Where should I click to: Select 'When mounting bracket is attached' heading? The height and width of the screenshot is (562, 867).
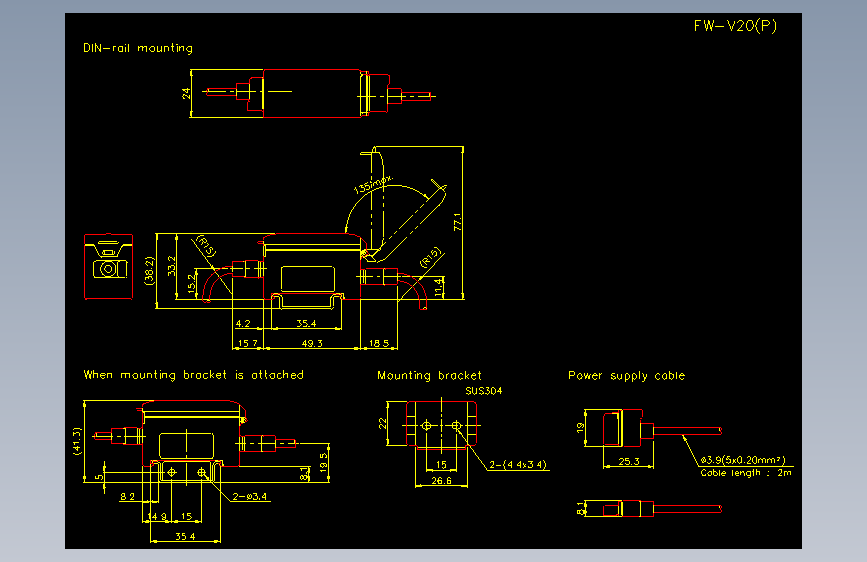[x=194, y=375]
